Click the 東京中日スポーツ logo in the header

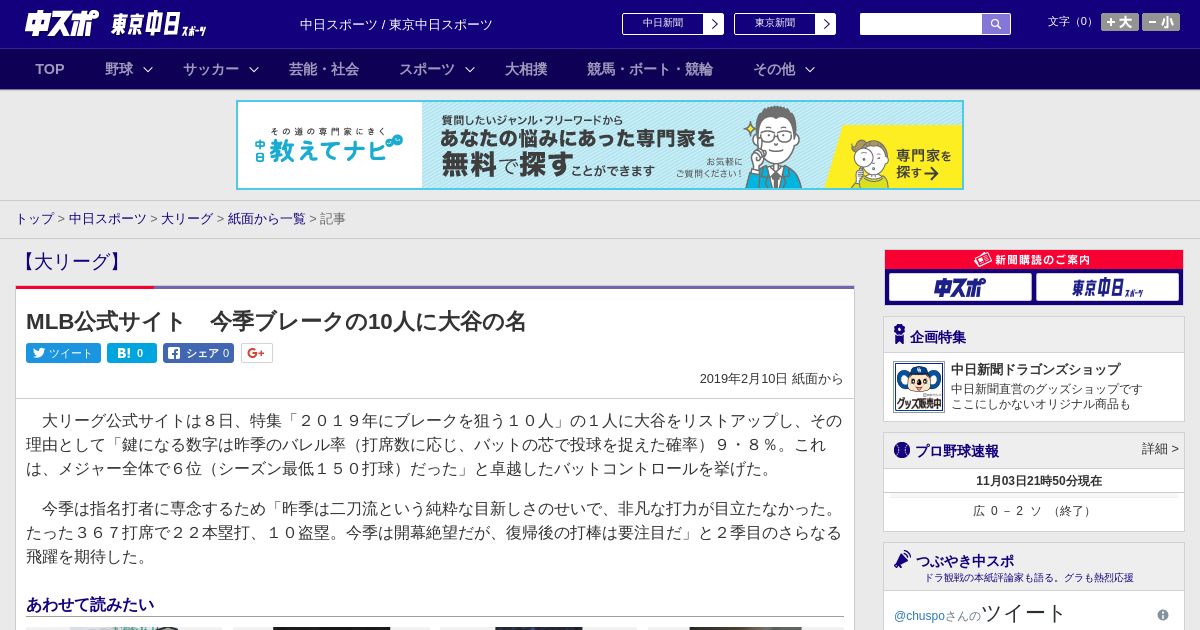(159, 24)
